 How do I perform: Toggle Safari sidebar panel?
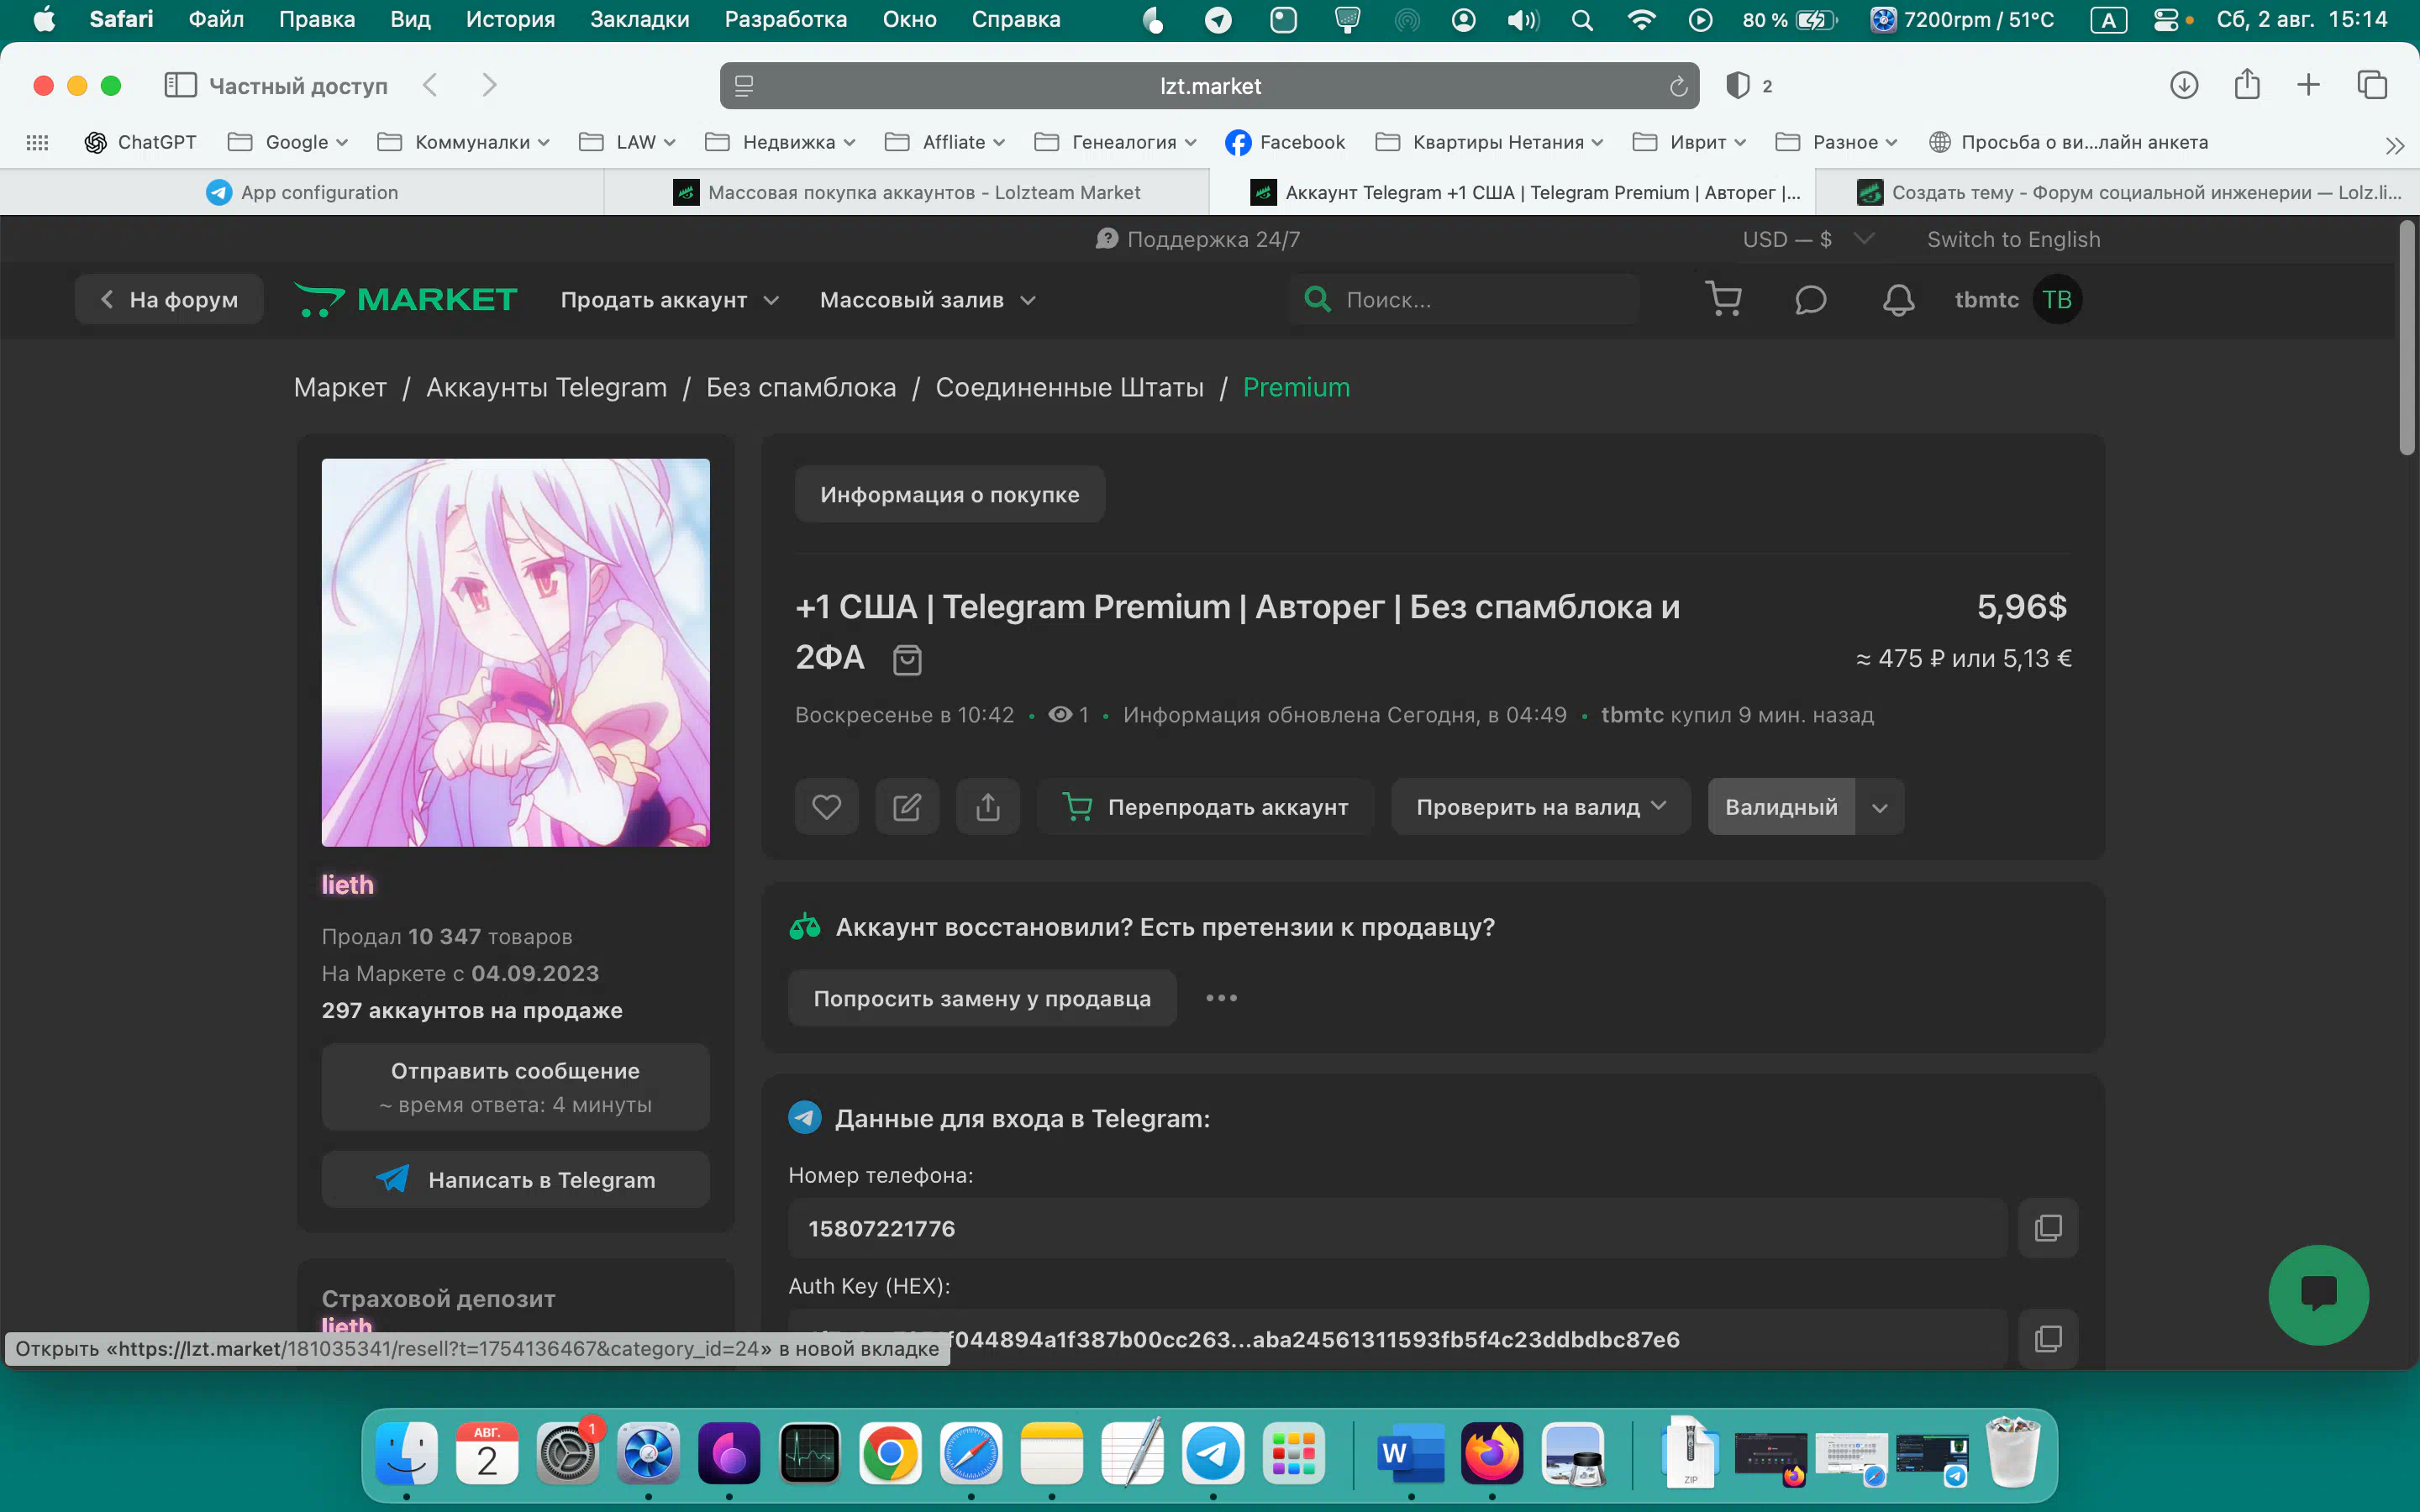[180, 86]
